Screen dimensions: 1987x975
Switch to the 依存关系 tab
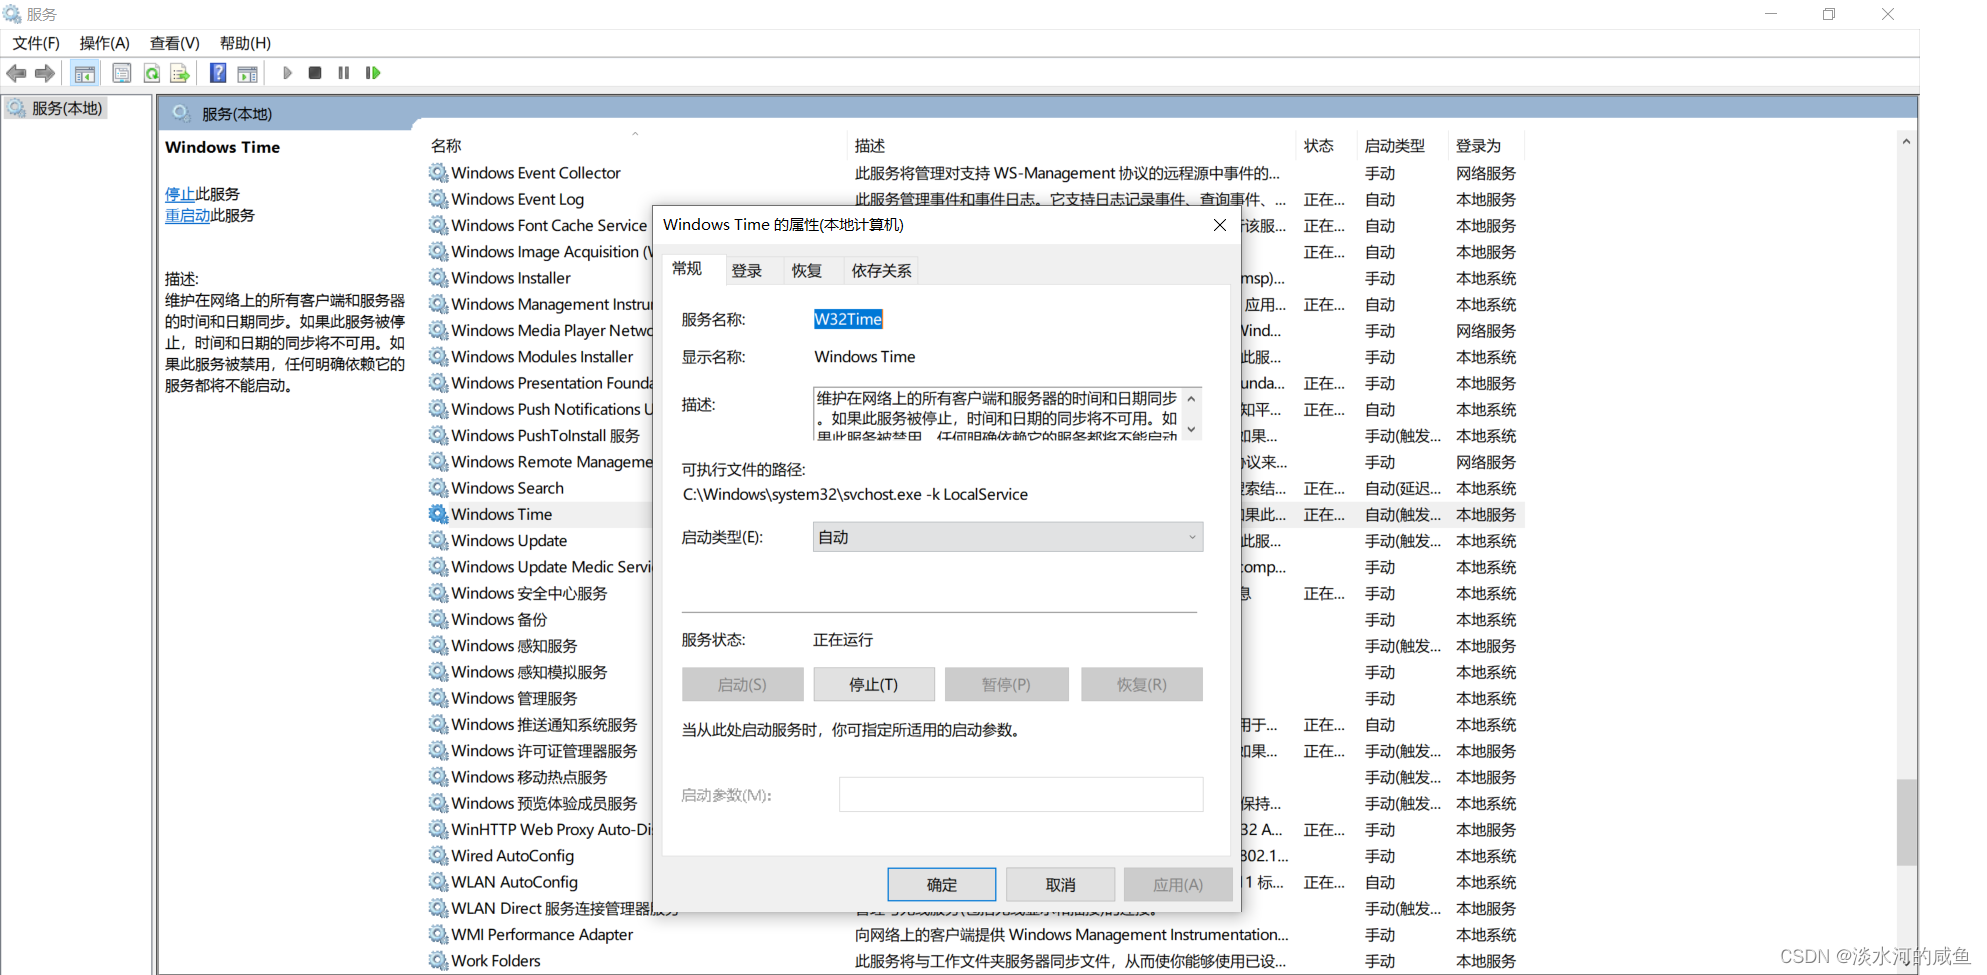click(881, 271)
